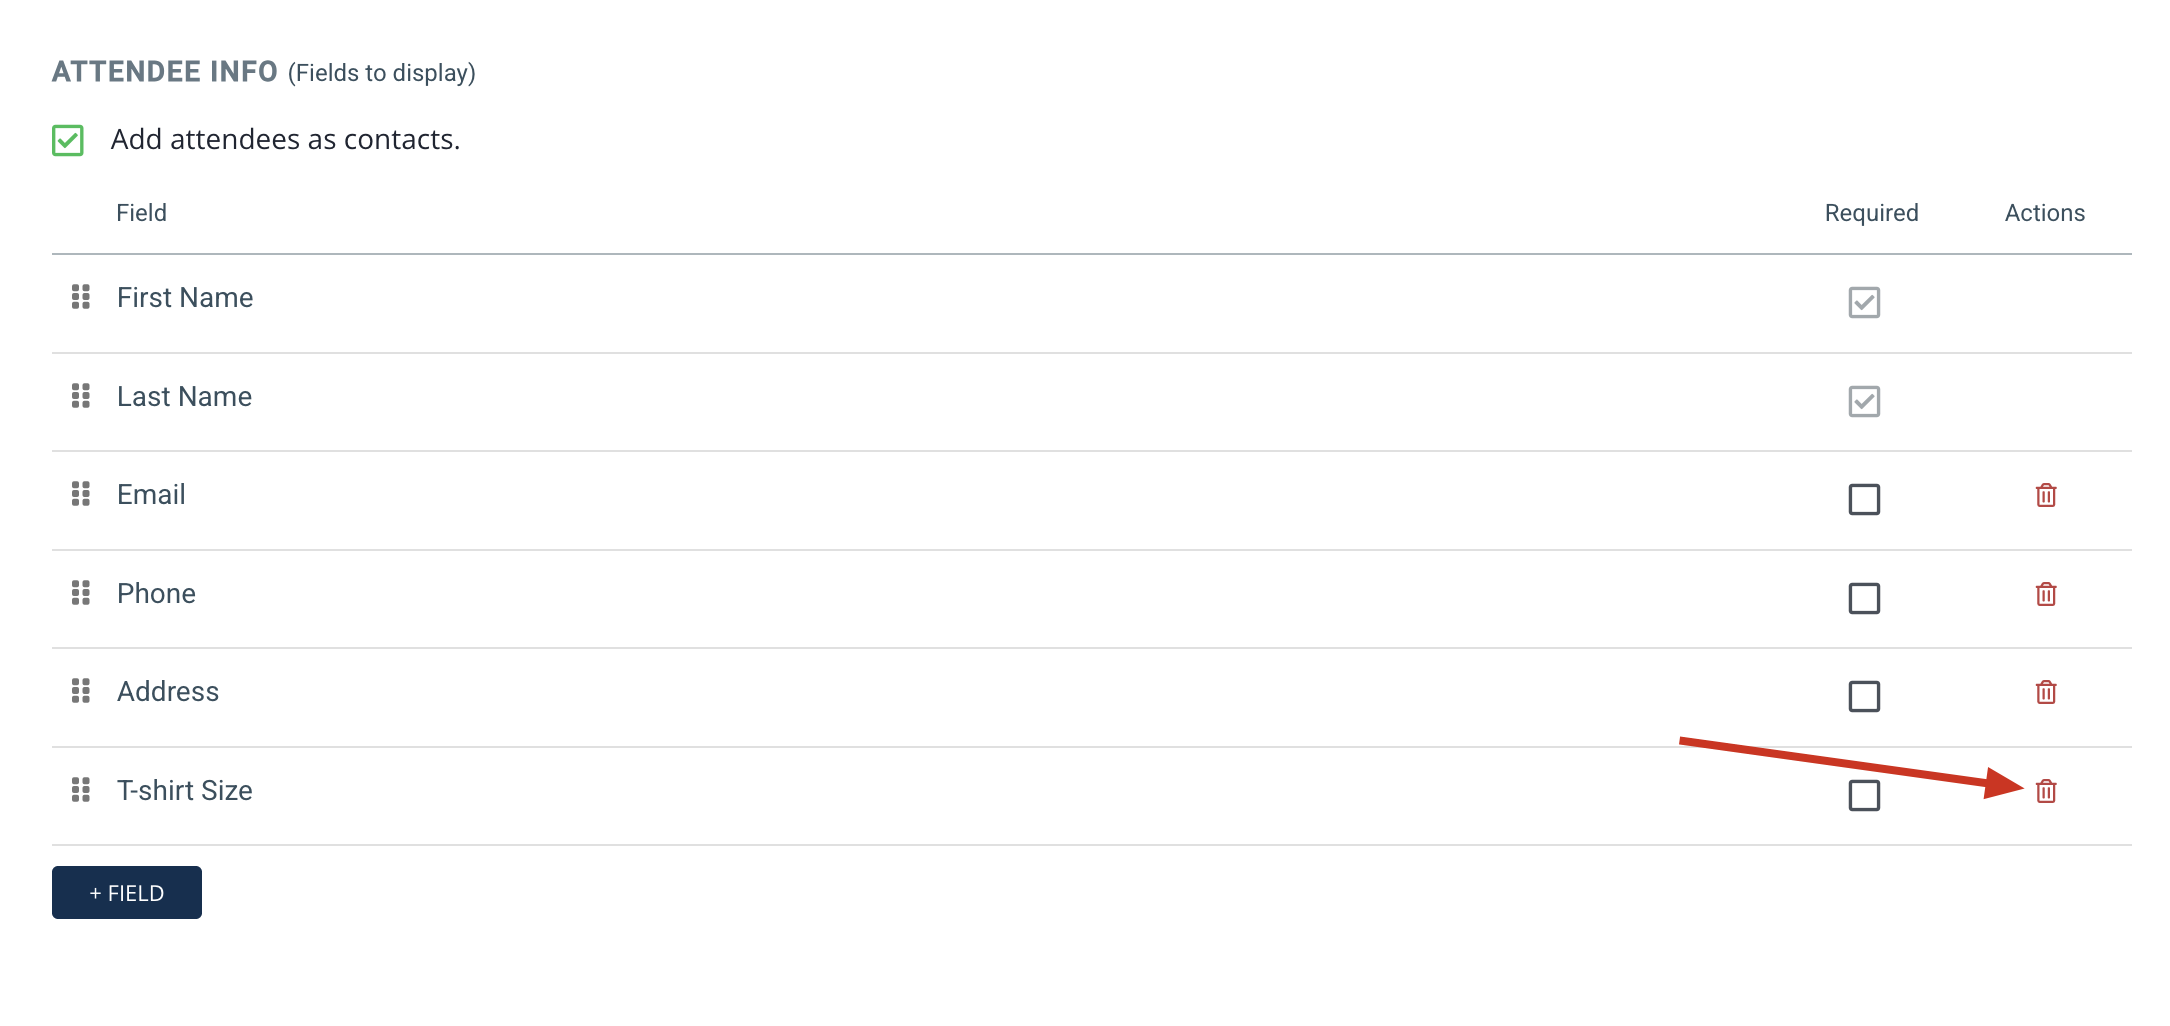Viewport: 2170px width, 1026px height.
Task: Delete the Email field with trash icon
Action: click(2045, 495)
